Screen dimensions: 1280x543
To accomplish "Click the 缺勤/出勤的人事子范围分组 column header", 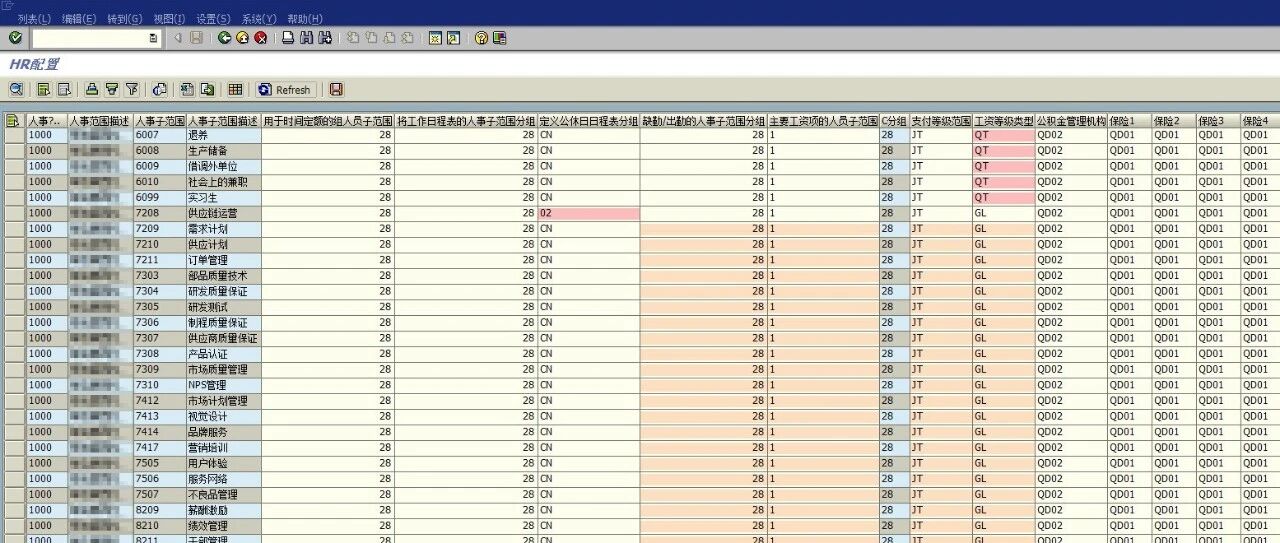I will coord(703,120).
